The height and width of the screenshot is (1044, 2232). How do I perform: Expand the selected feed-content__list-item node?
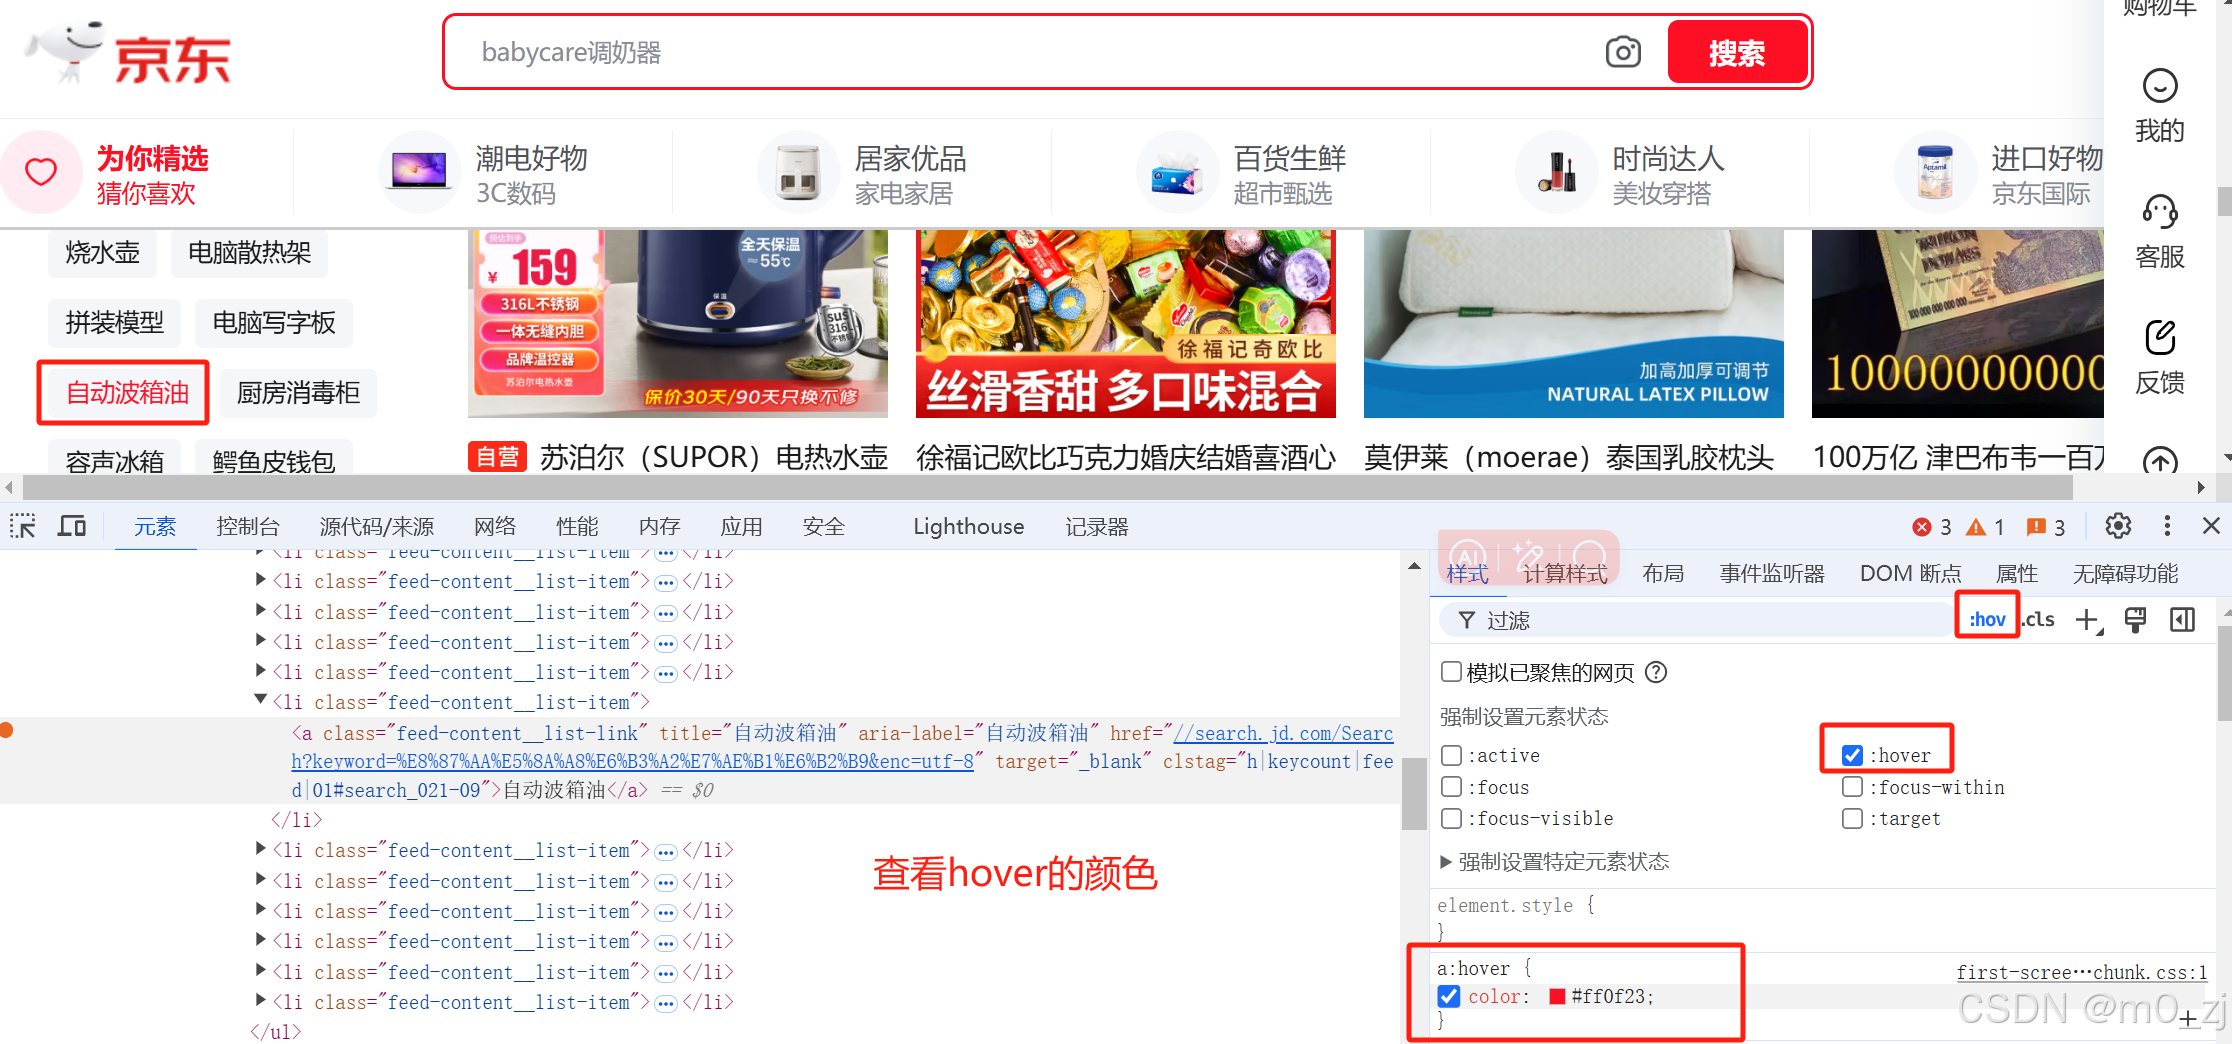click(x=260, y=700)
